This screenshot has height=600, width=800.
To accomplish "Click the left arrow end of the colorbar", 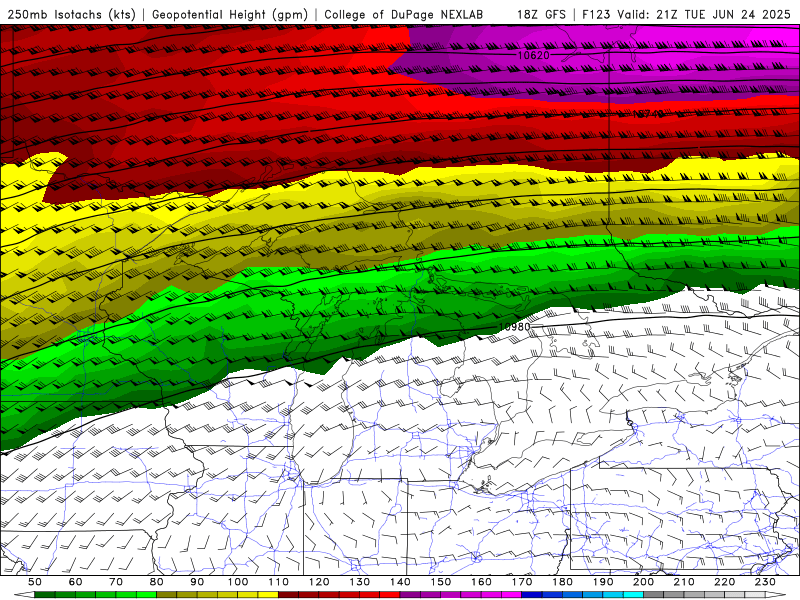I will [24, 595].
